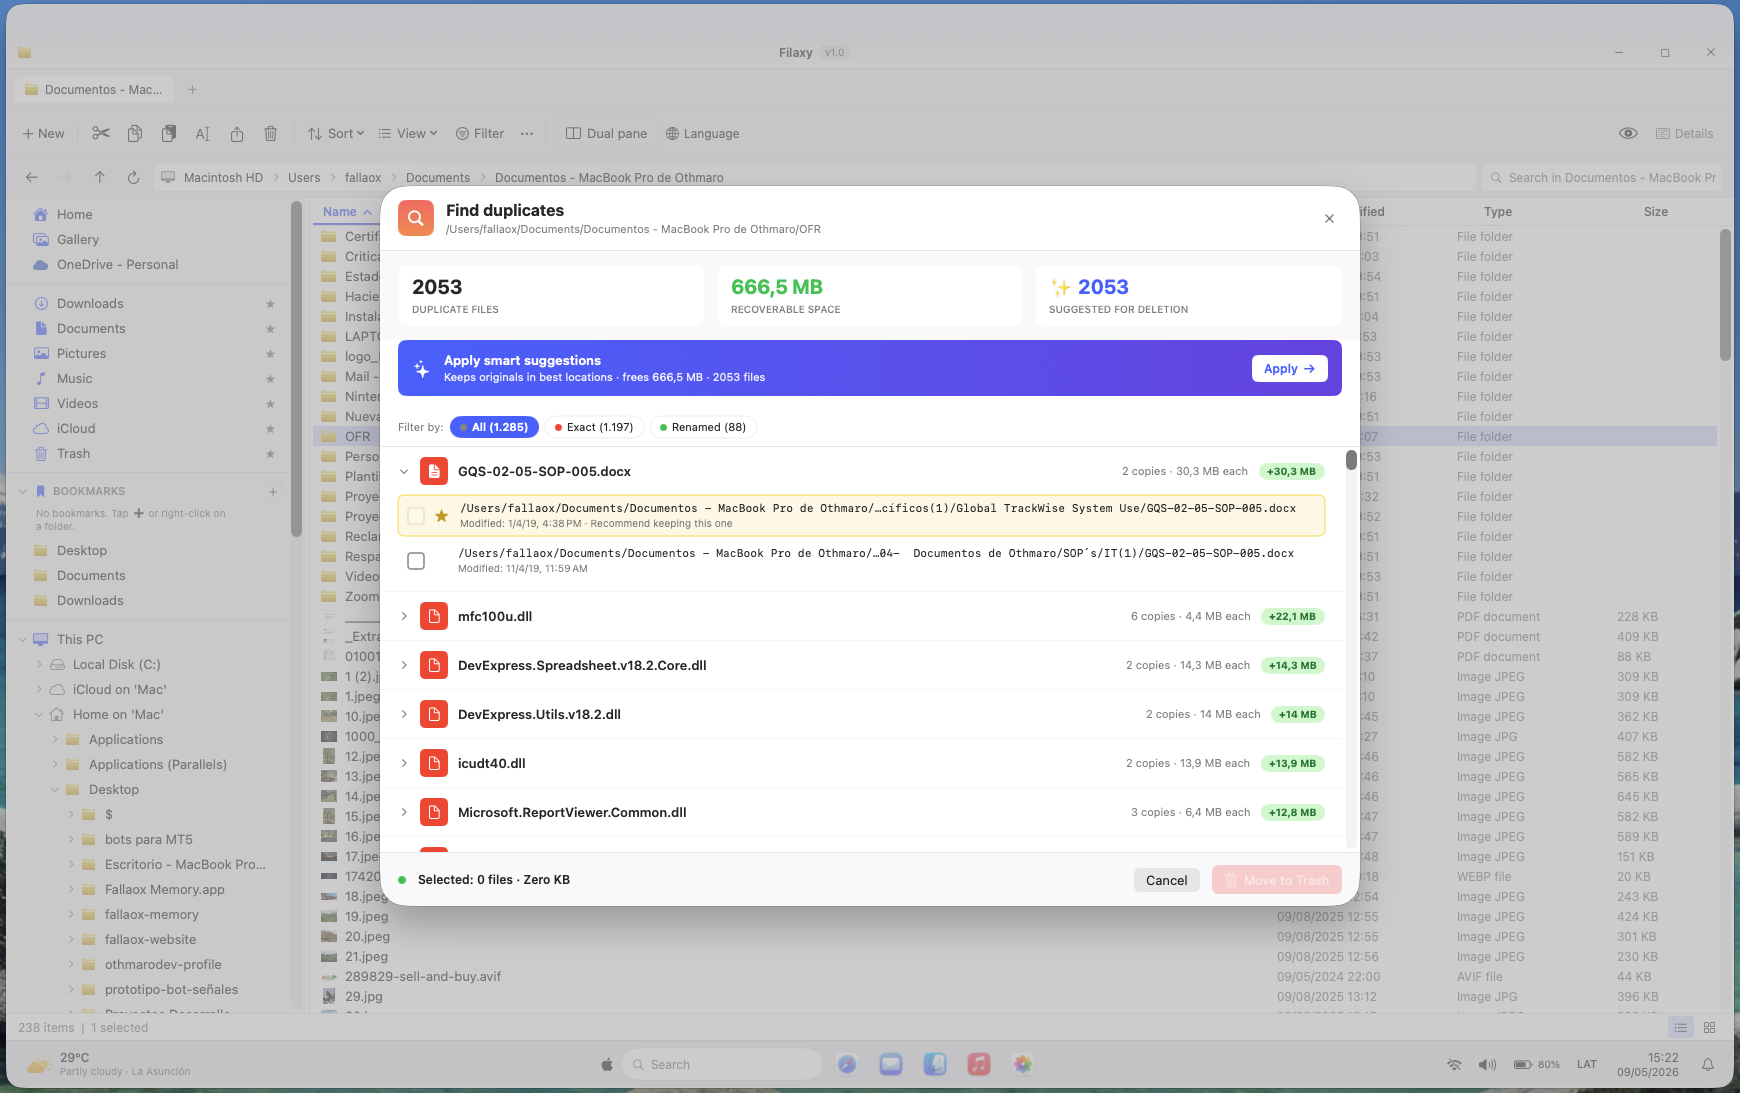The width and height of the screenshot is (1740, 1093).
Task: Select the Exact (1.197) filter
Action: point(594,427)
